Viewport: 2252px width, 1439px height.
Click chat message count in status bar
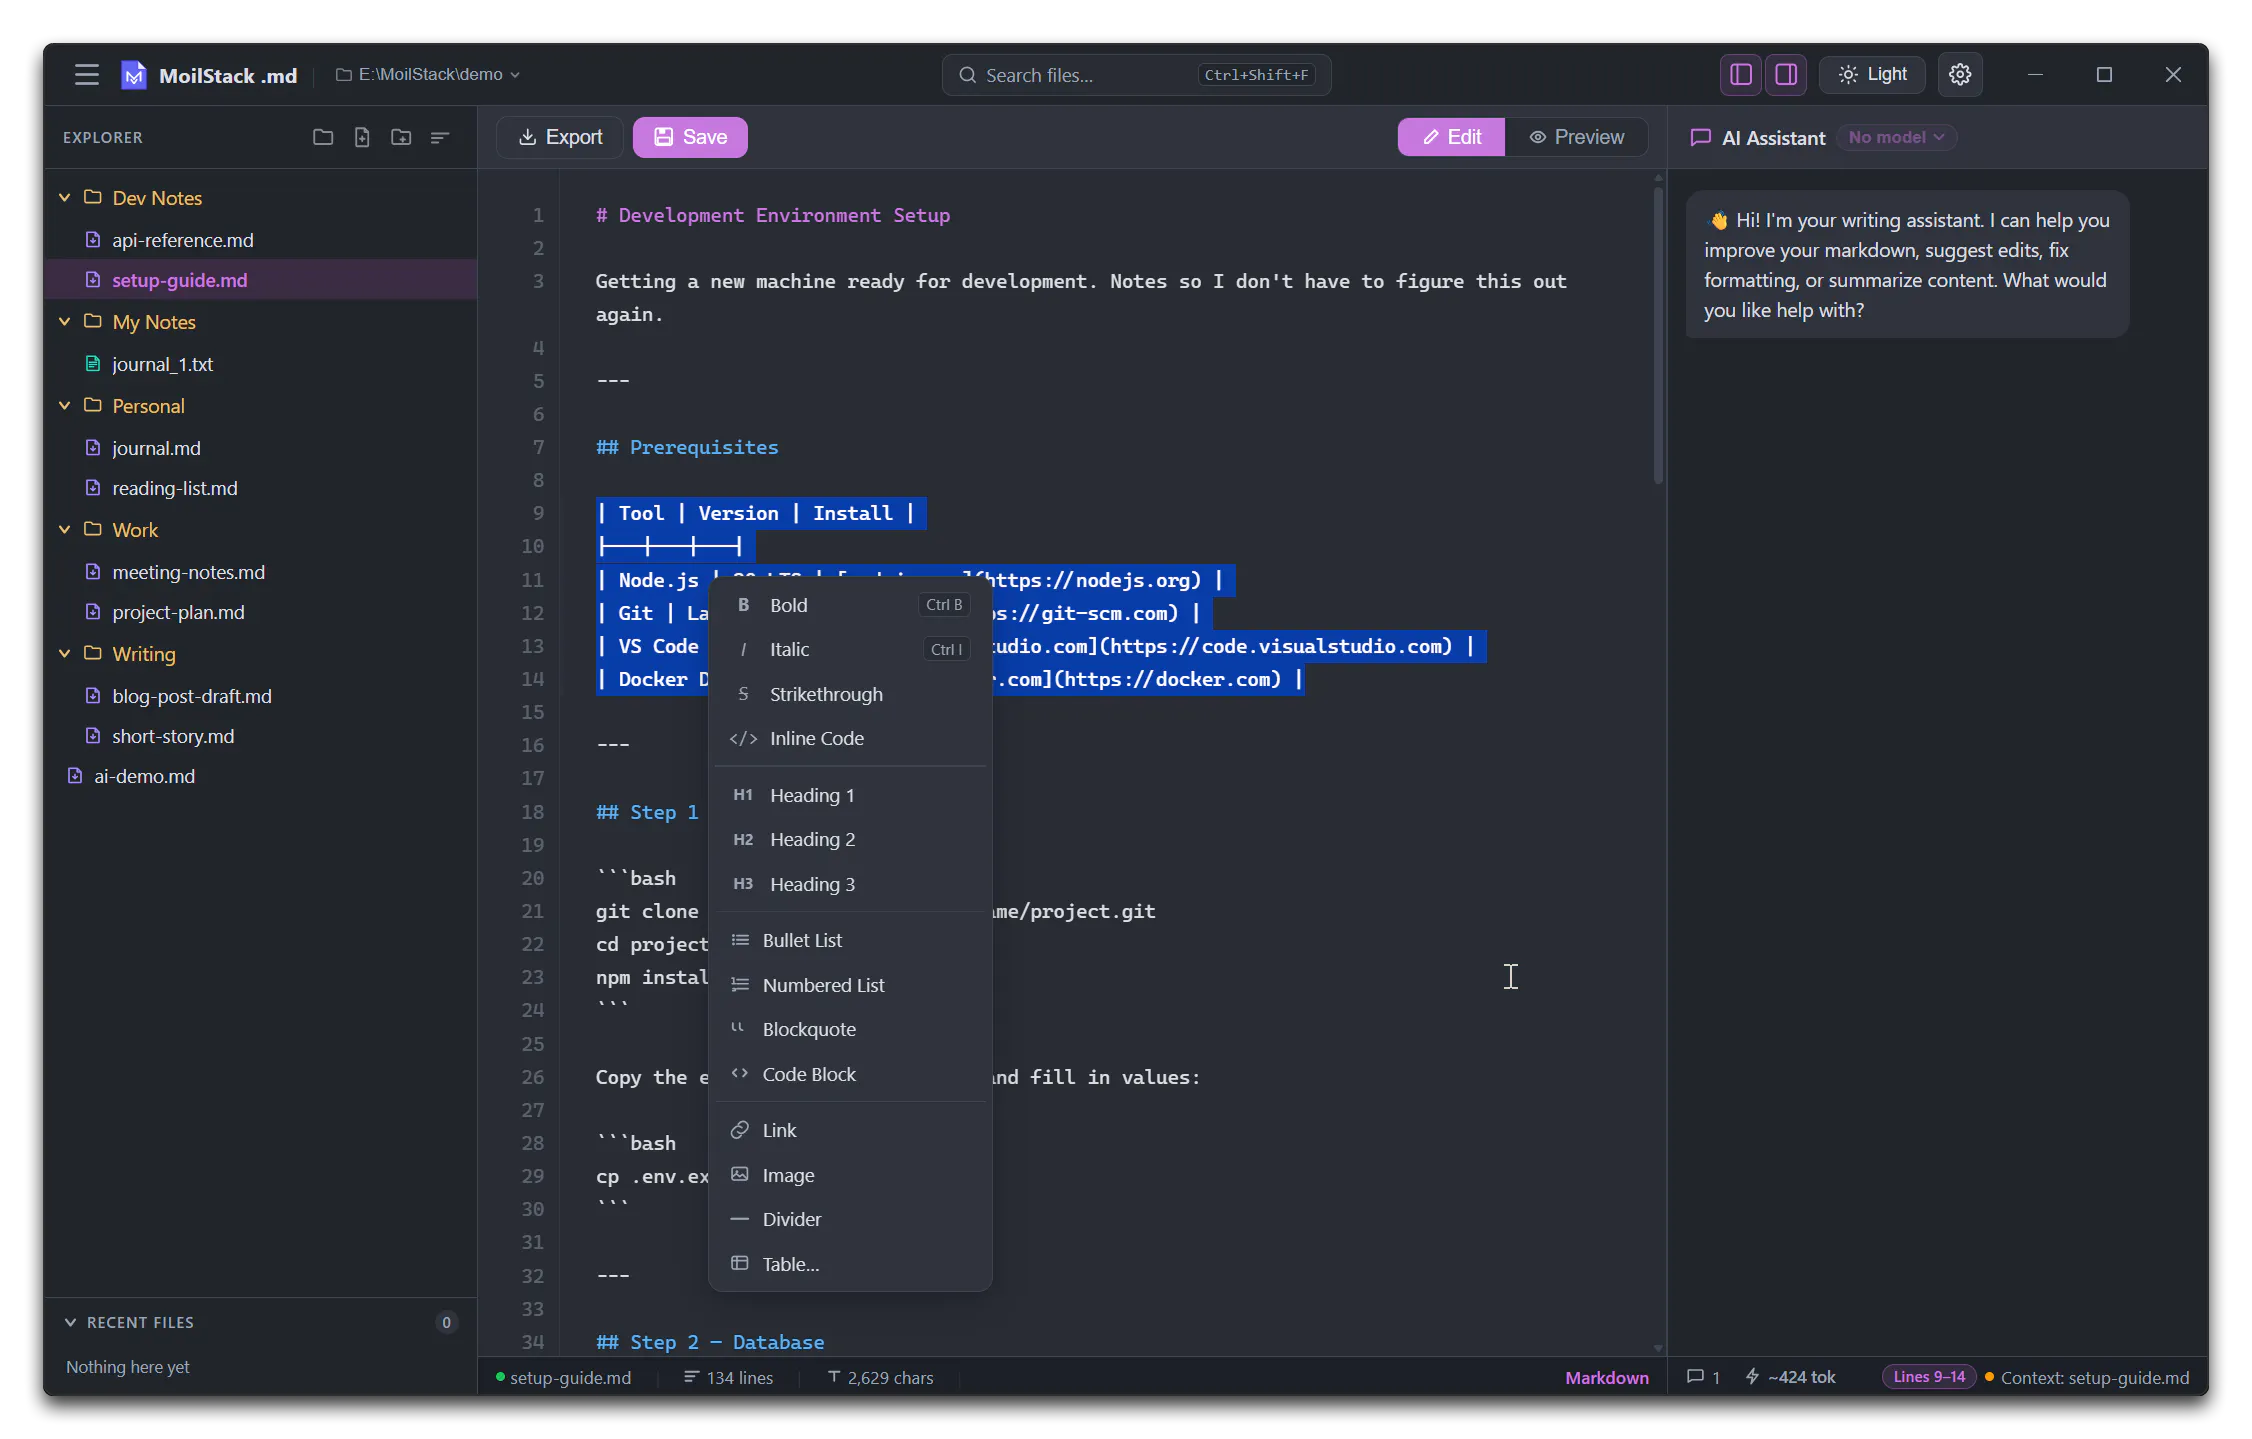coord(1703,1377)
